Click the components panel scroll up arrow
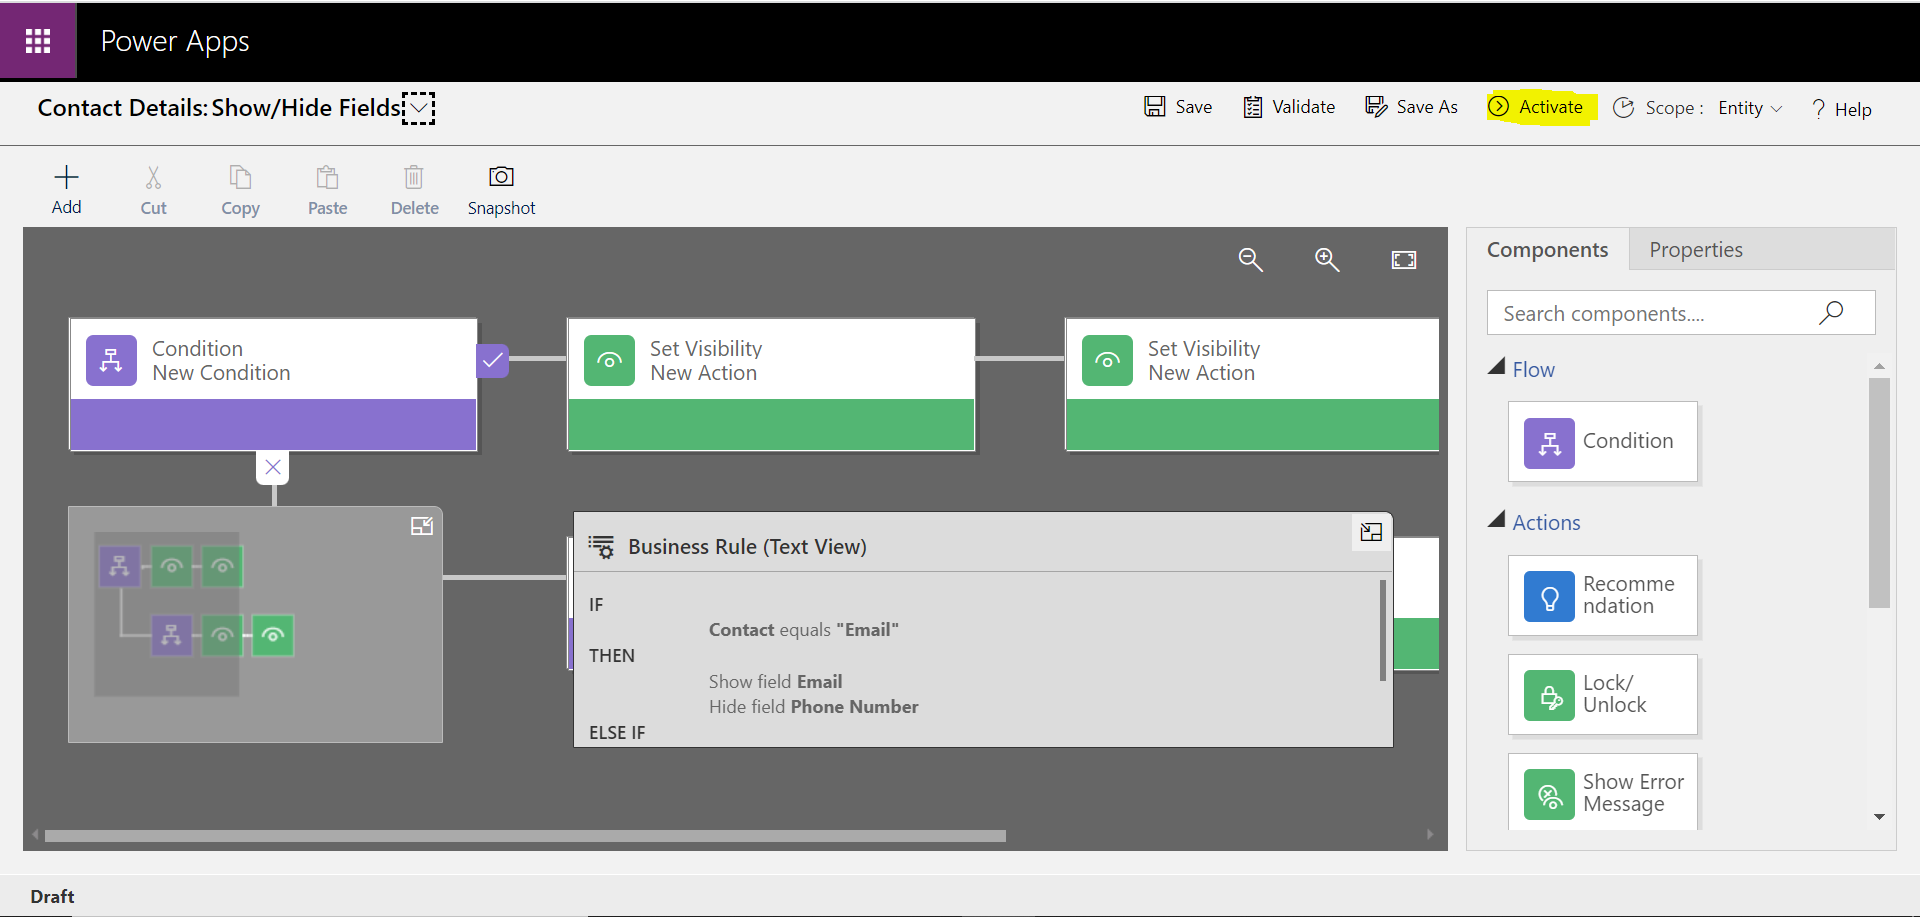The image size is (1920, 917). pos(1879,367)
